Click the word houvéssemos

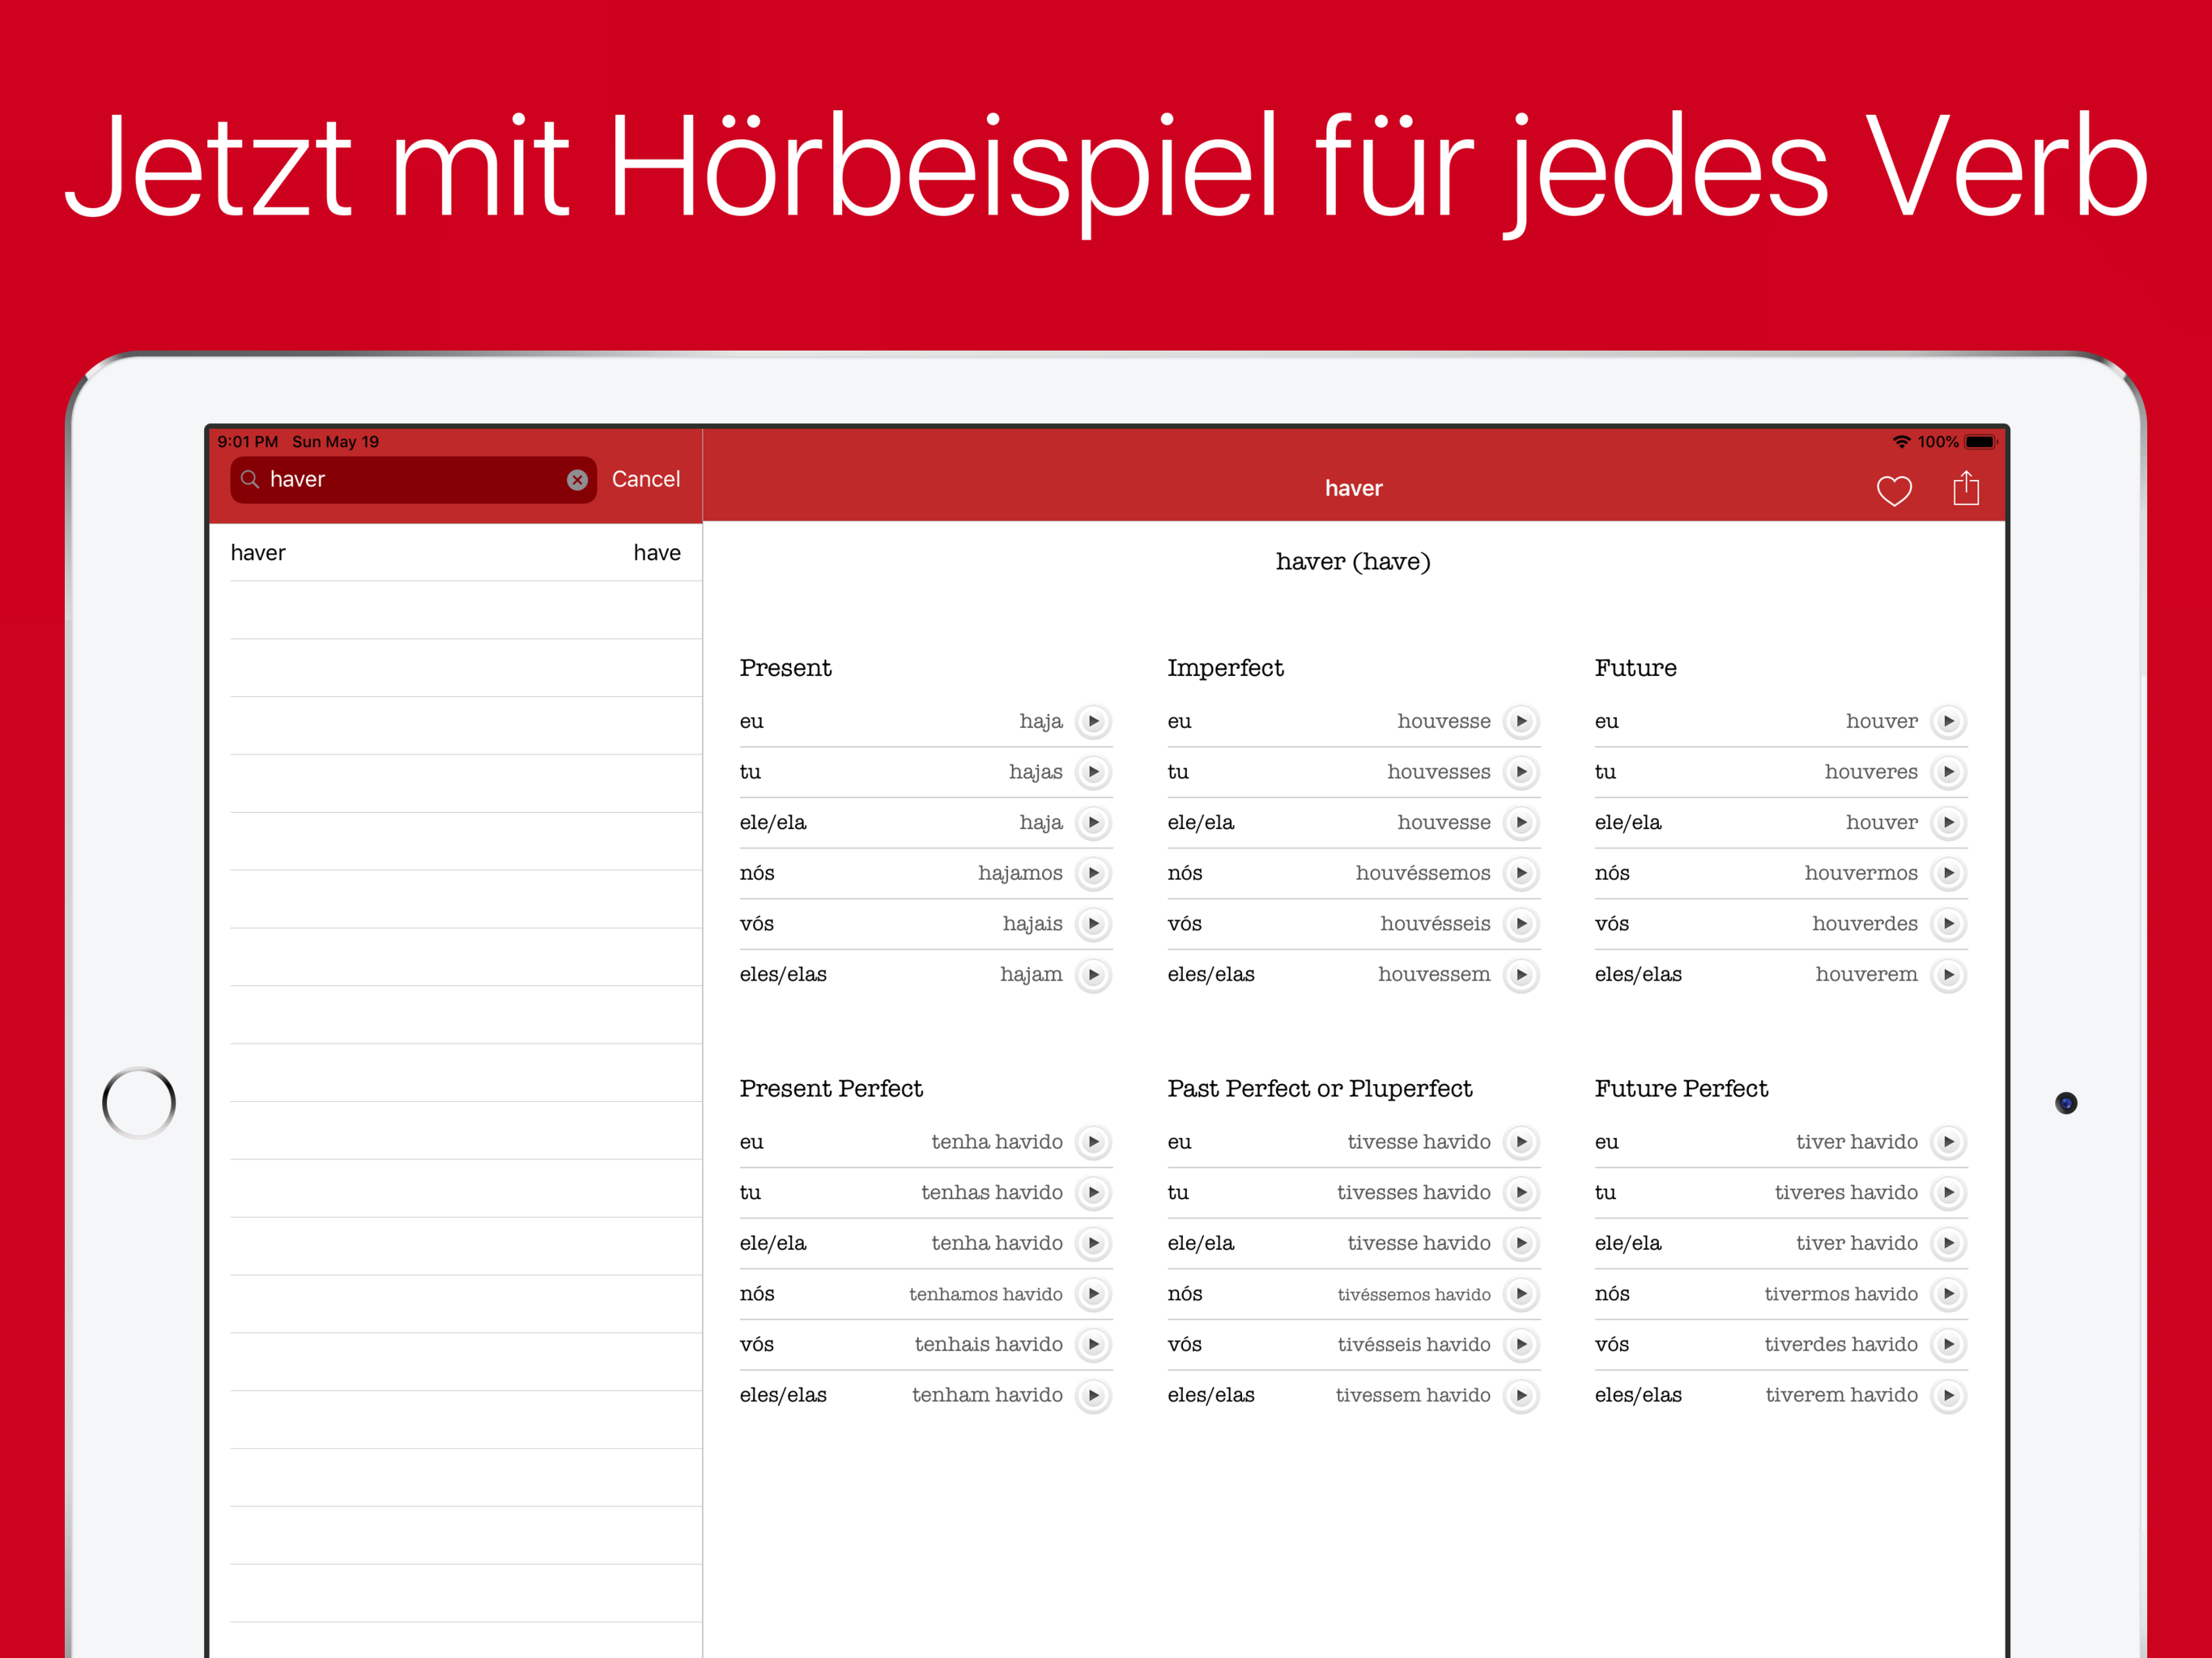click(1423, 873)
